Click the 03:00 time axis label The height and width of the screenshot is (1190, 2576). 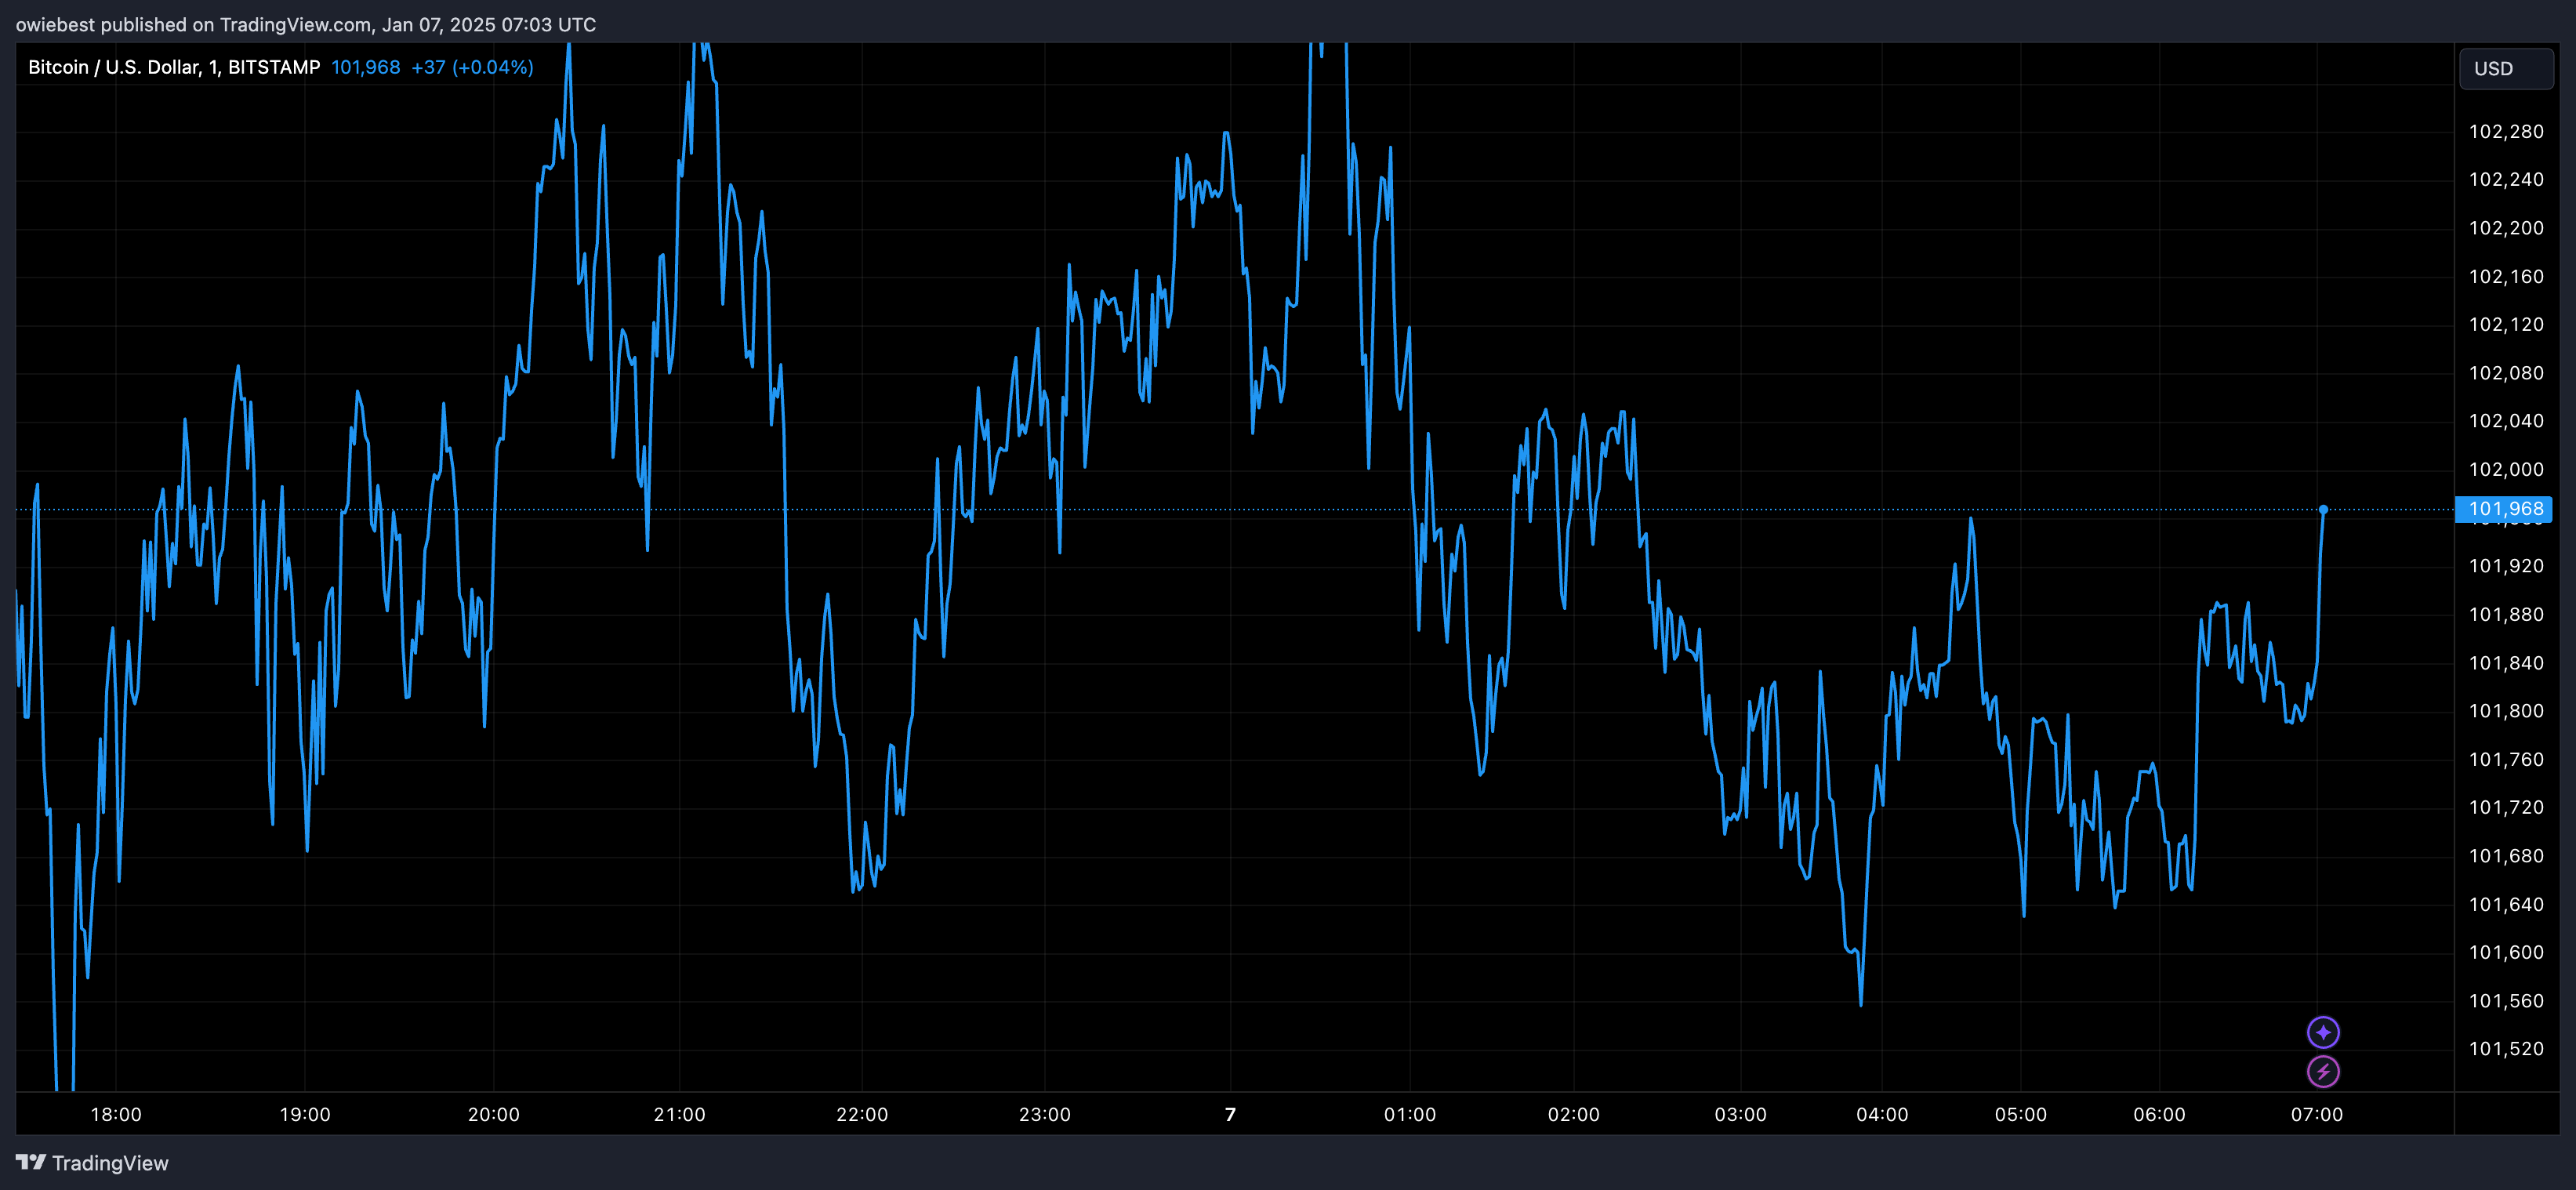[x=1741, y=1114]
